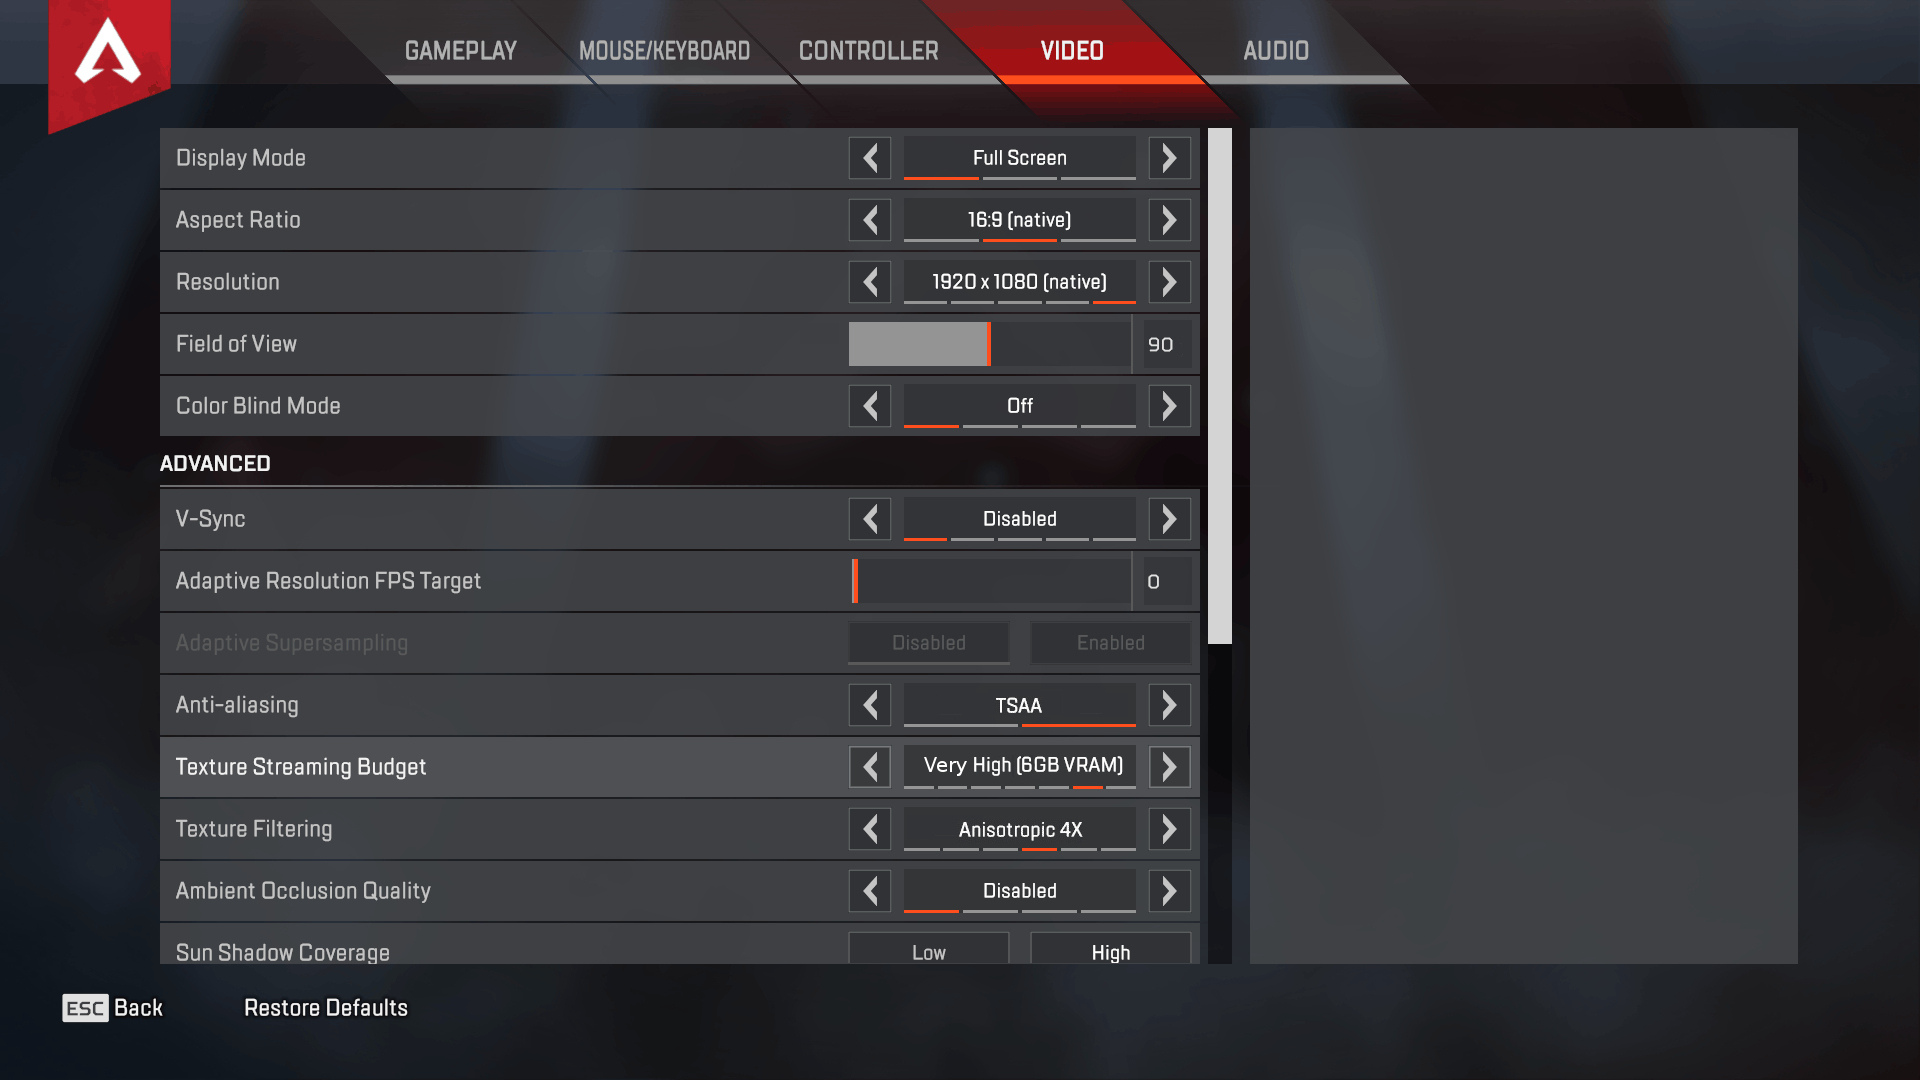Expand Anti-aliasing options dropdown
The image size is (1920, 1080).
(1168, 704)
